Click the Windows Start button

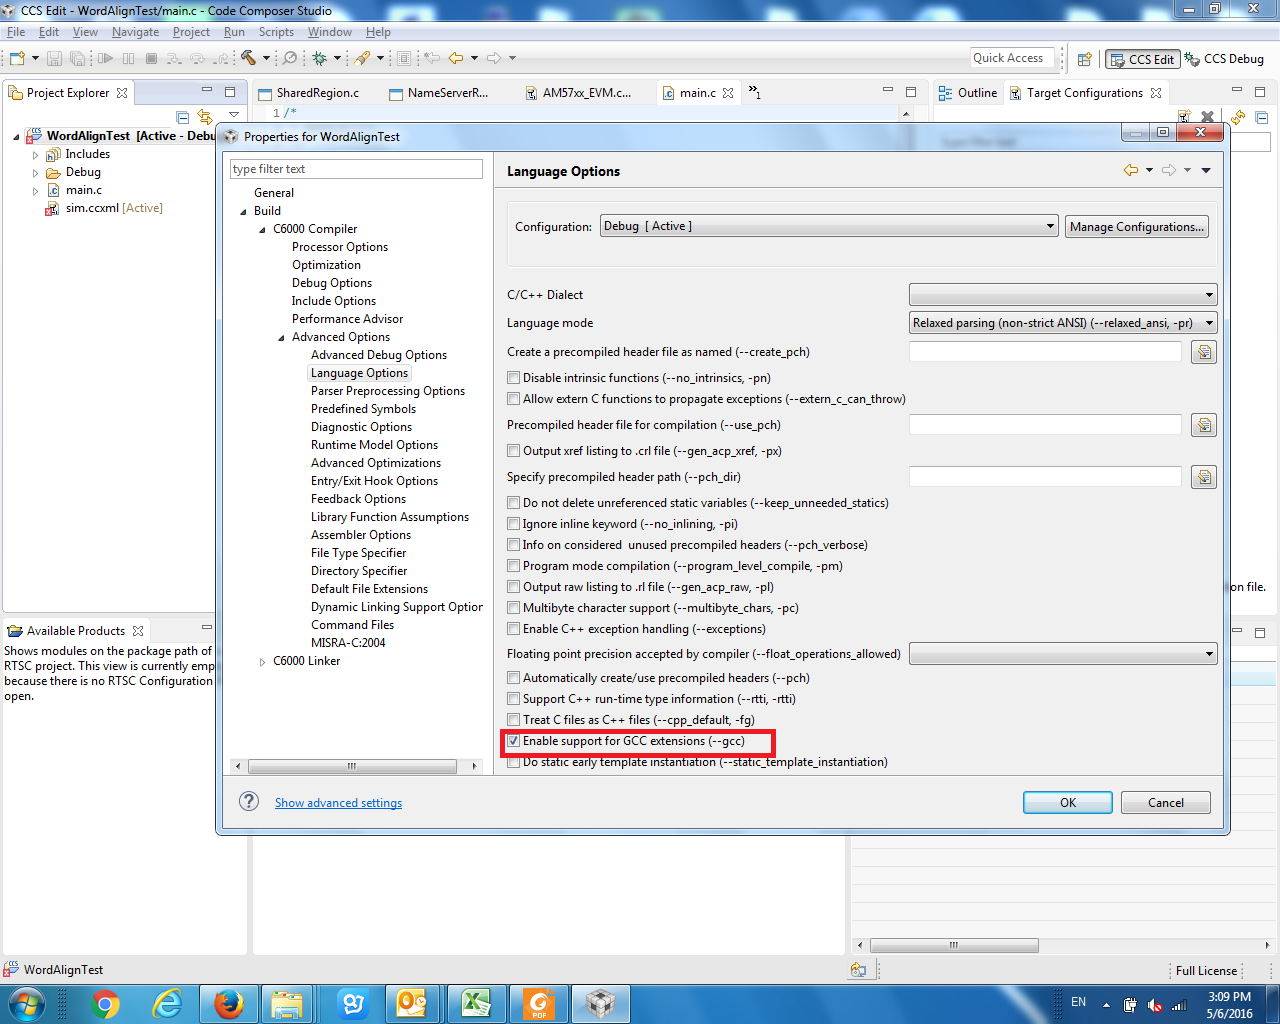[x=26, y=1003]
